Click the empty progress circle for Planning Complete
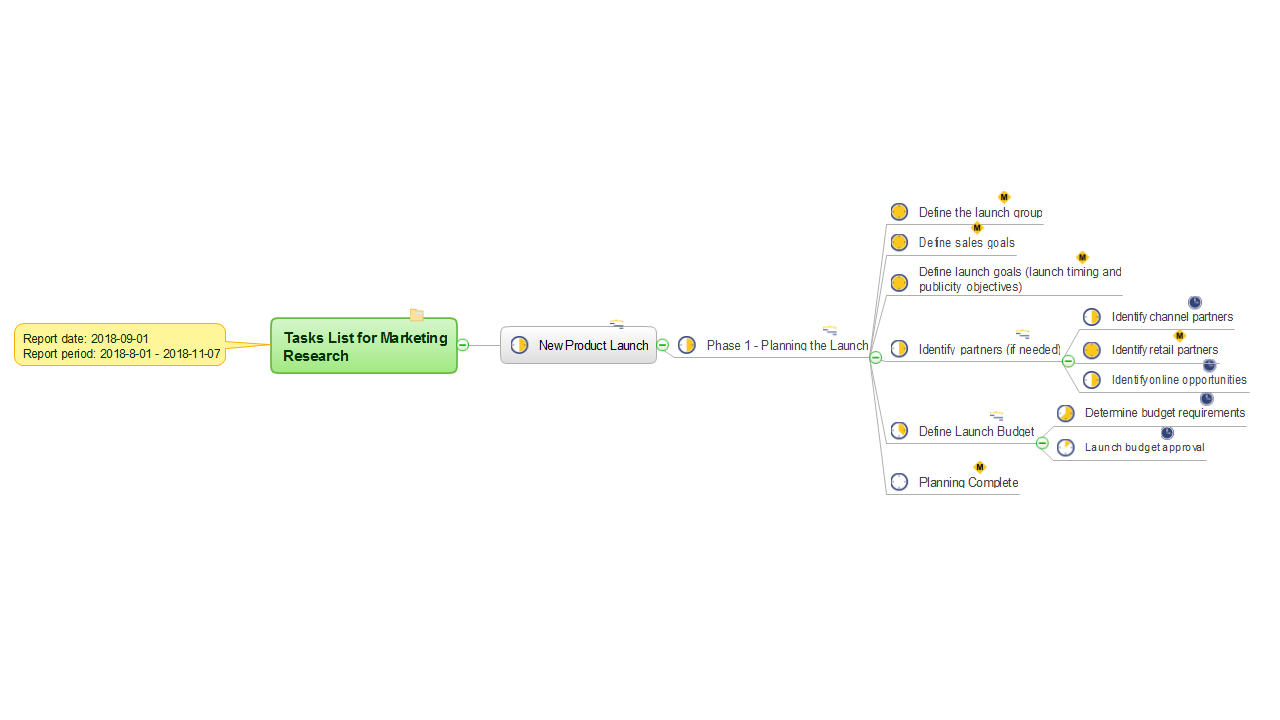Viewport: 1280px width, 720px height. [x=899, y=482]
